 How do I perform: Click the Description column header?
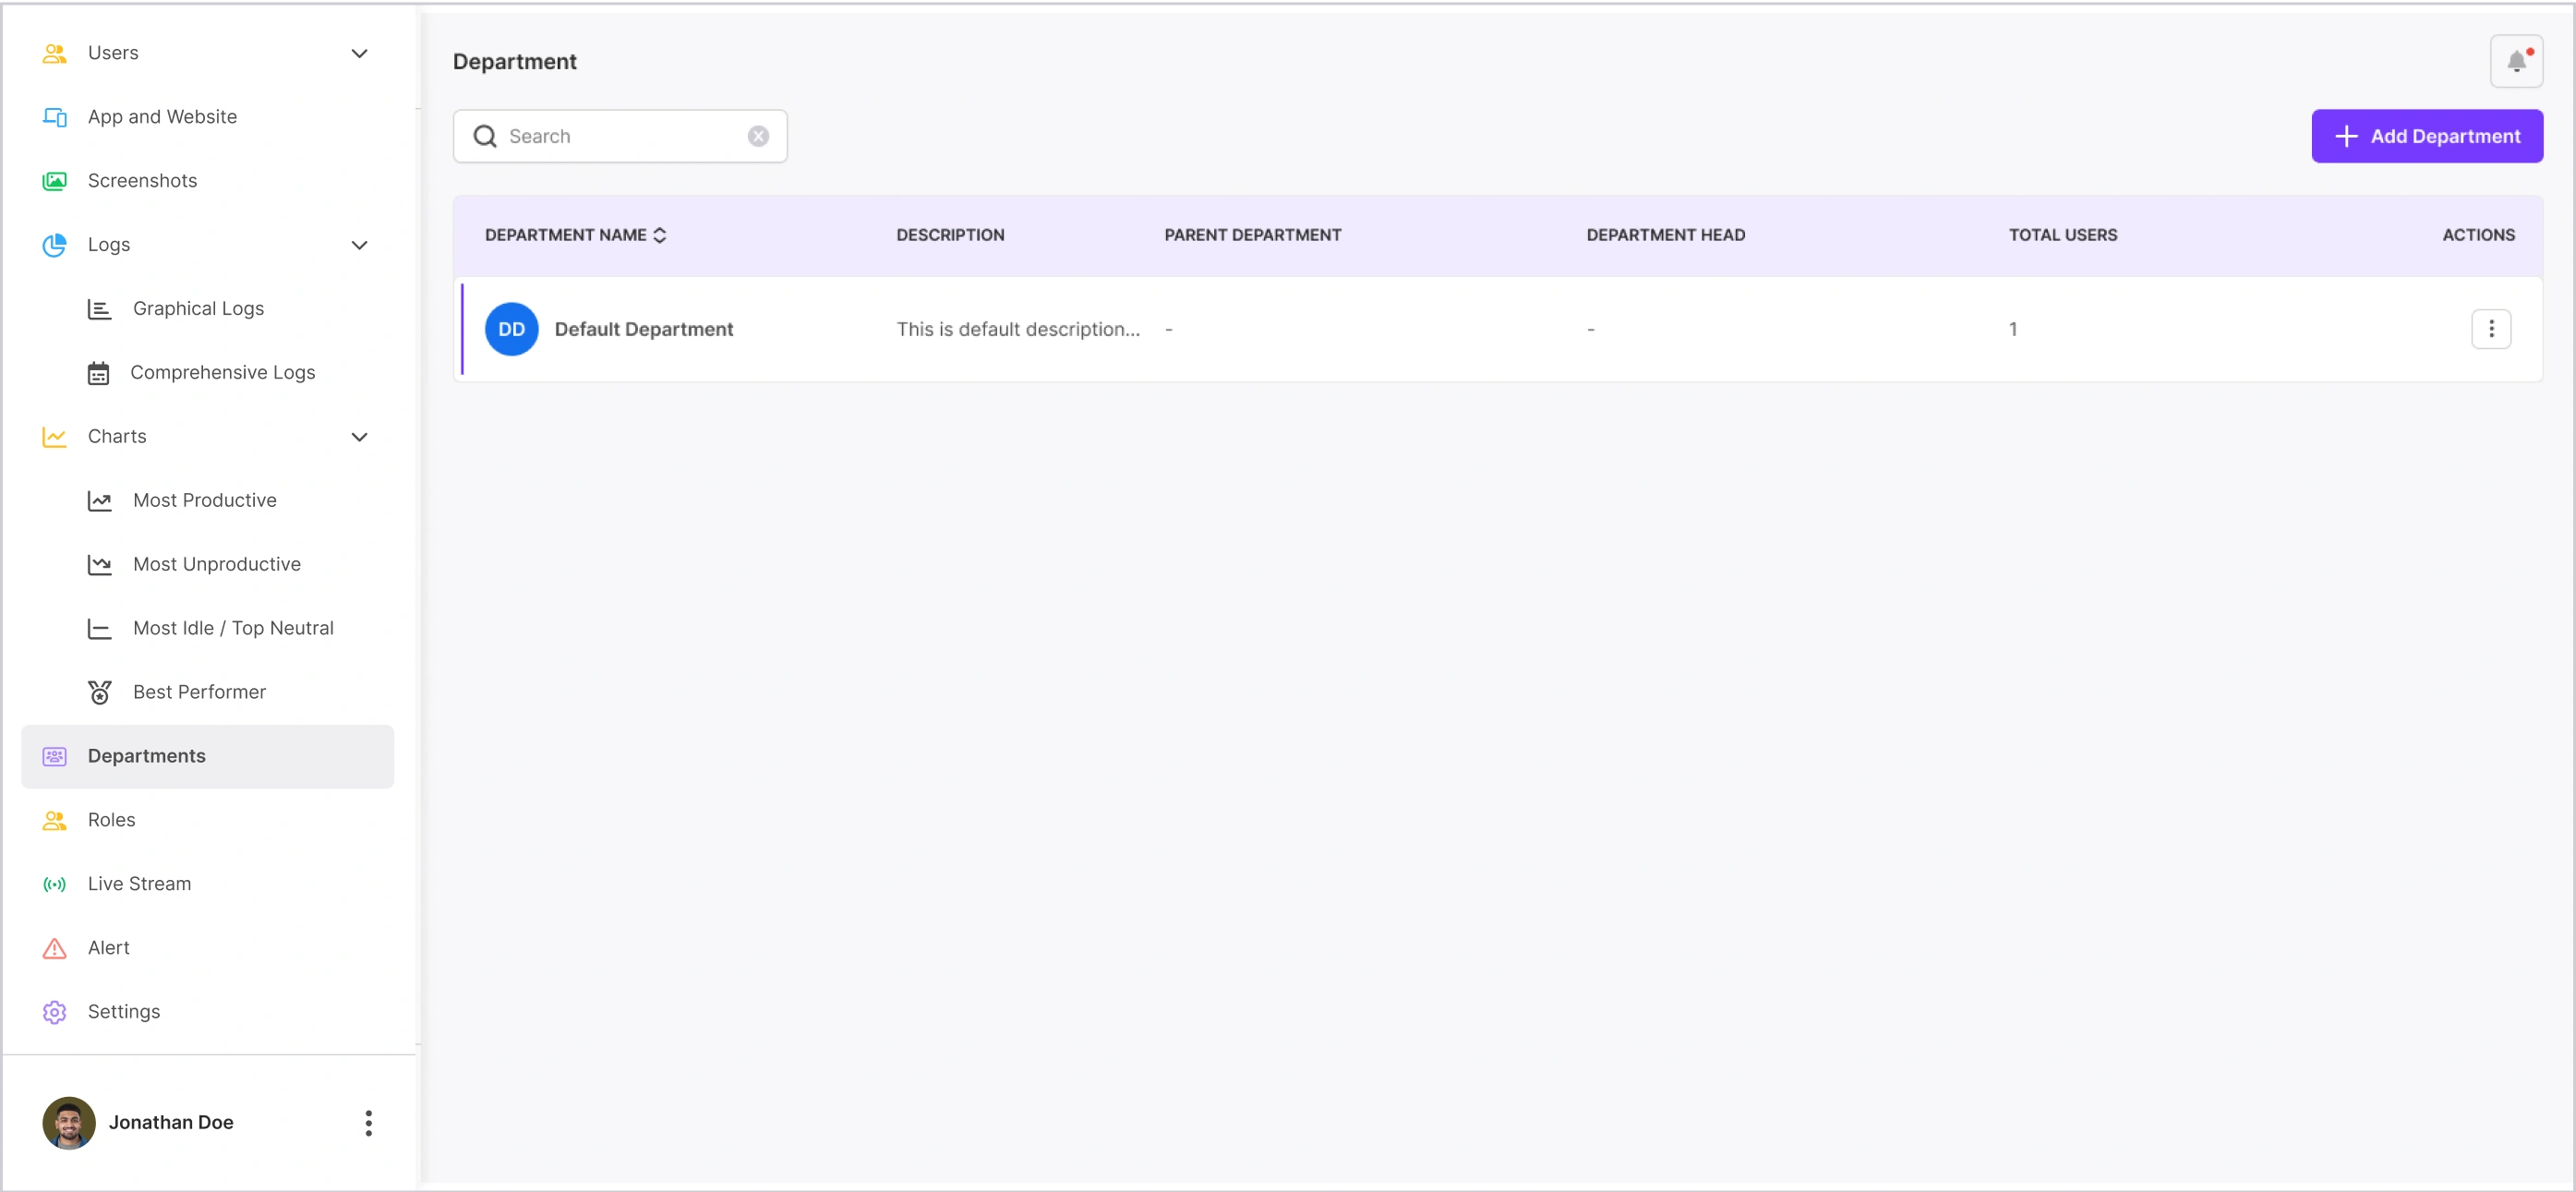(x=950, y=236)
